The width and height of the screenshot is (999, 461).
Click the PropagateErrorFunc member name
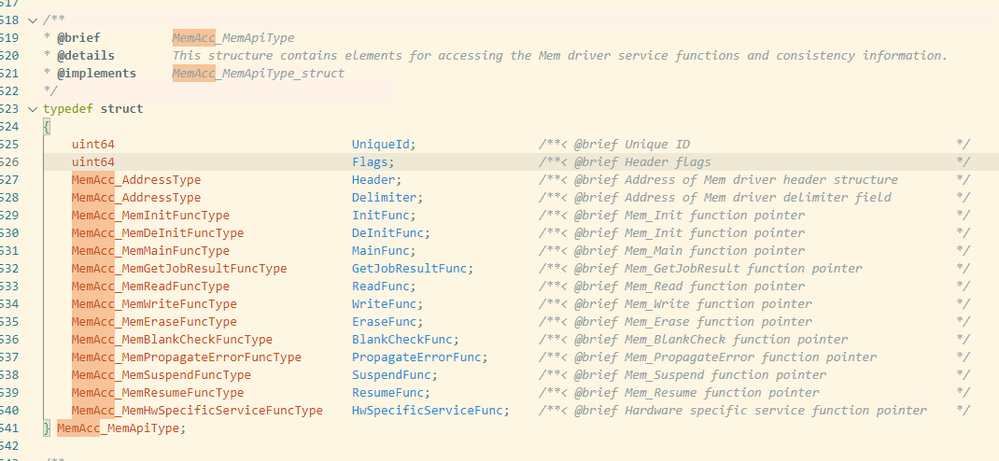(x=418, y=357)
